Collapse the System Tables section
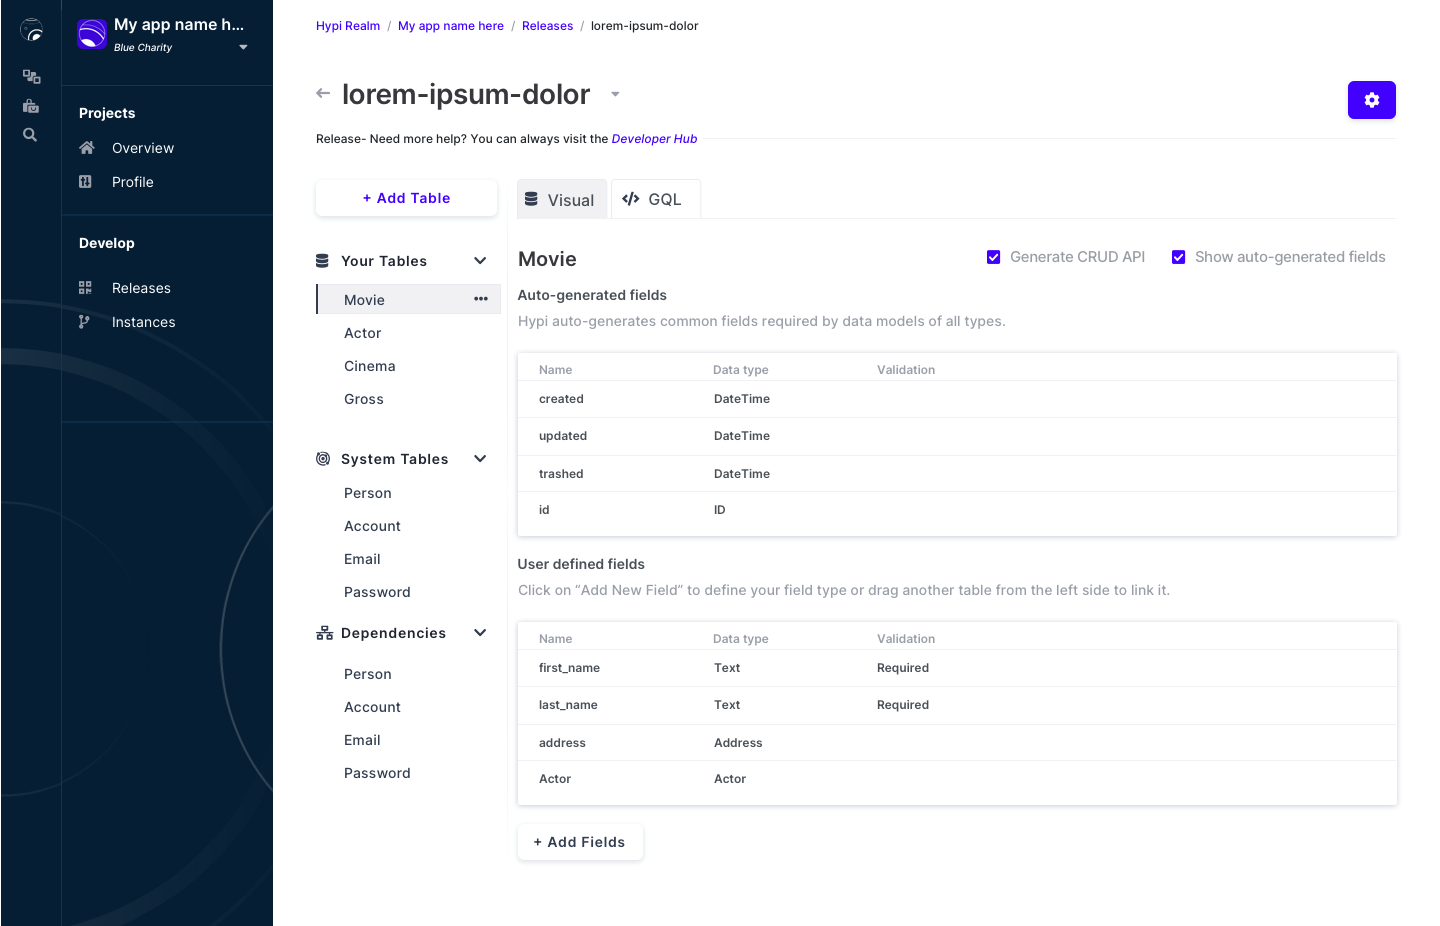Image resolution: width=1440 pixels, height=926 pixels. (480, 459)
